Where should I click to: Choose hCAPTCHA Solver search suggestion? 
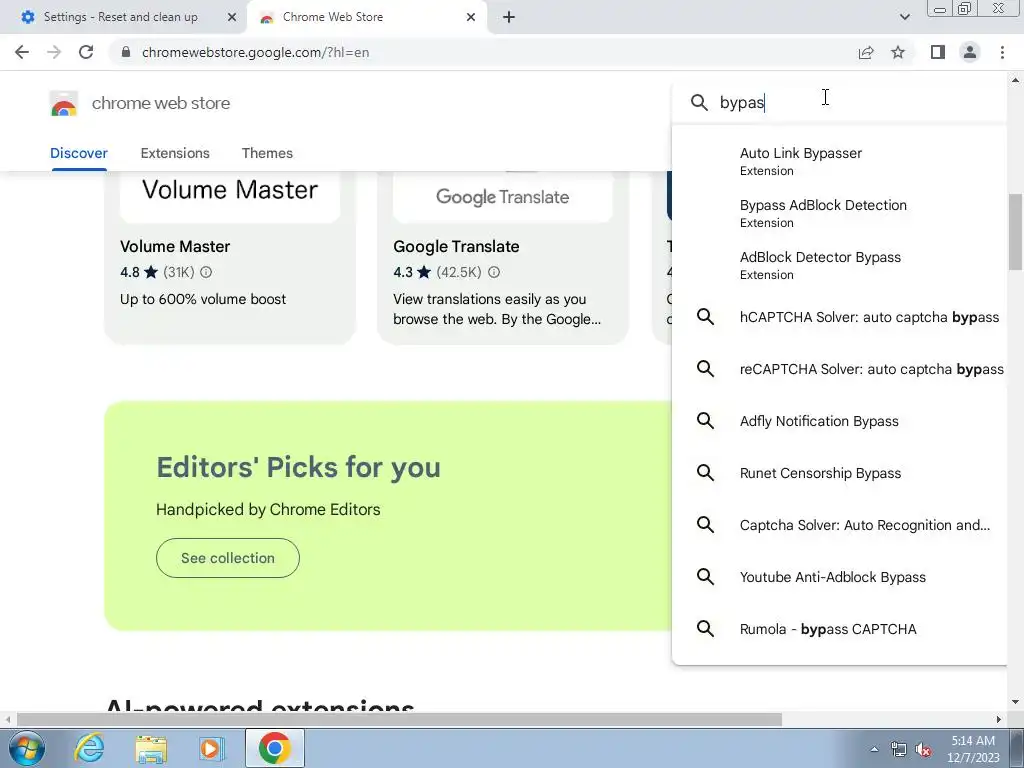coord(840,317)
